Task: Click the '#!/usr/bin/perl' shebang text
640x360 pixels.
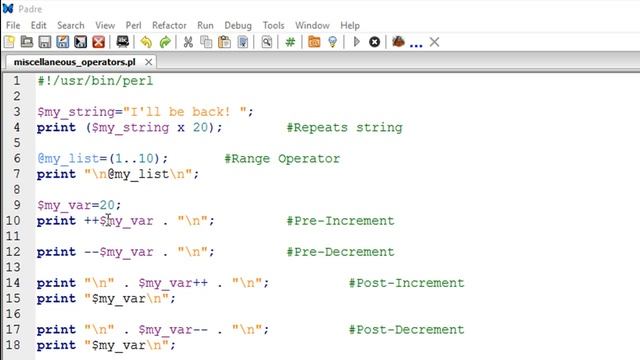Action: pos(95,81)
